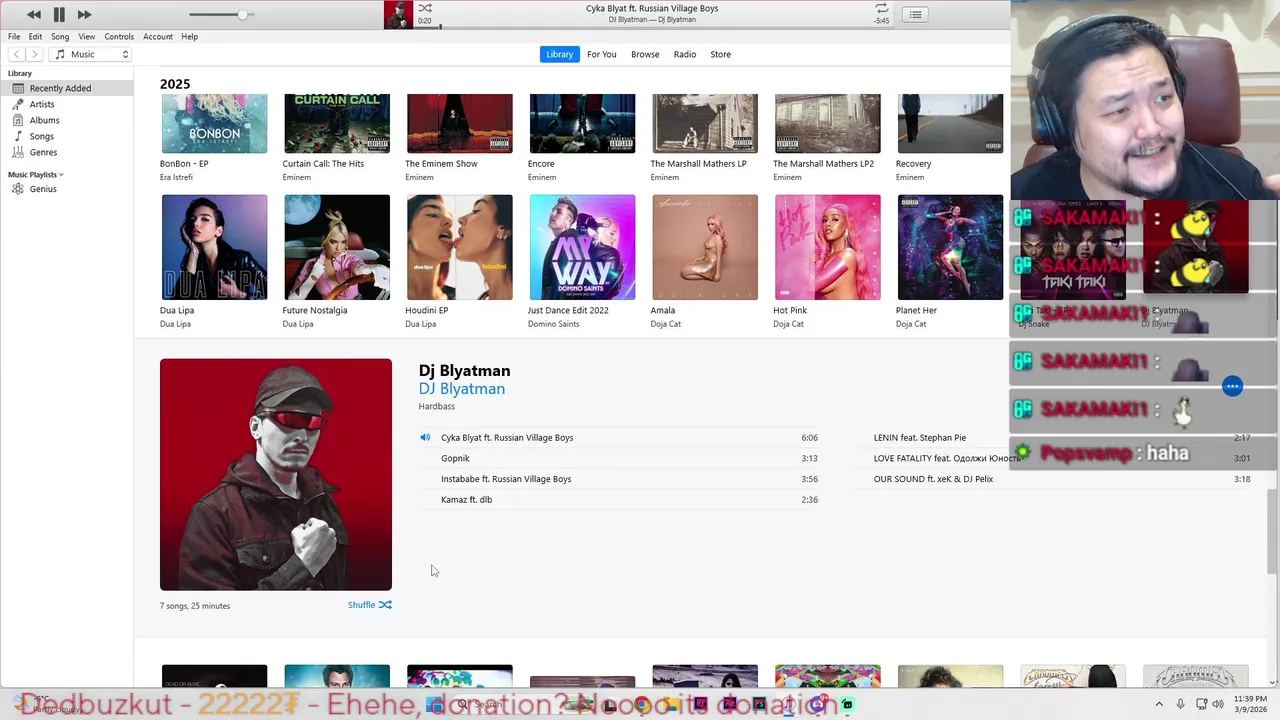Open the View menu
This screenshot has width=1280, height=720.
(x=87, y=36)
